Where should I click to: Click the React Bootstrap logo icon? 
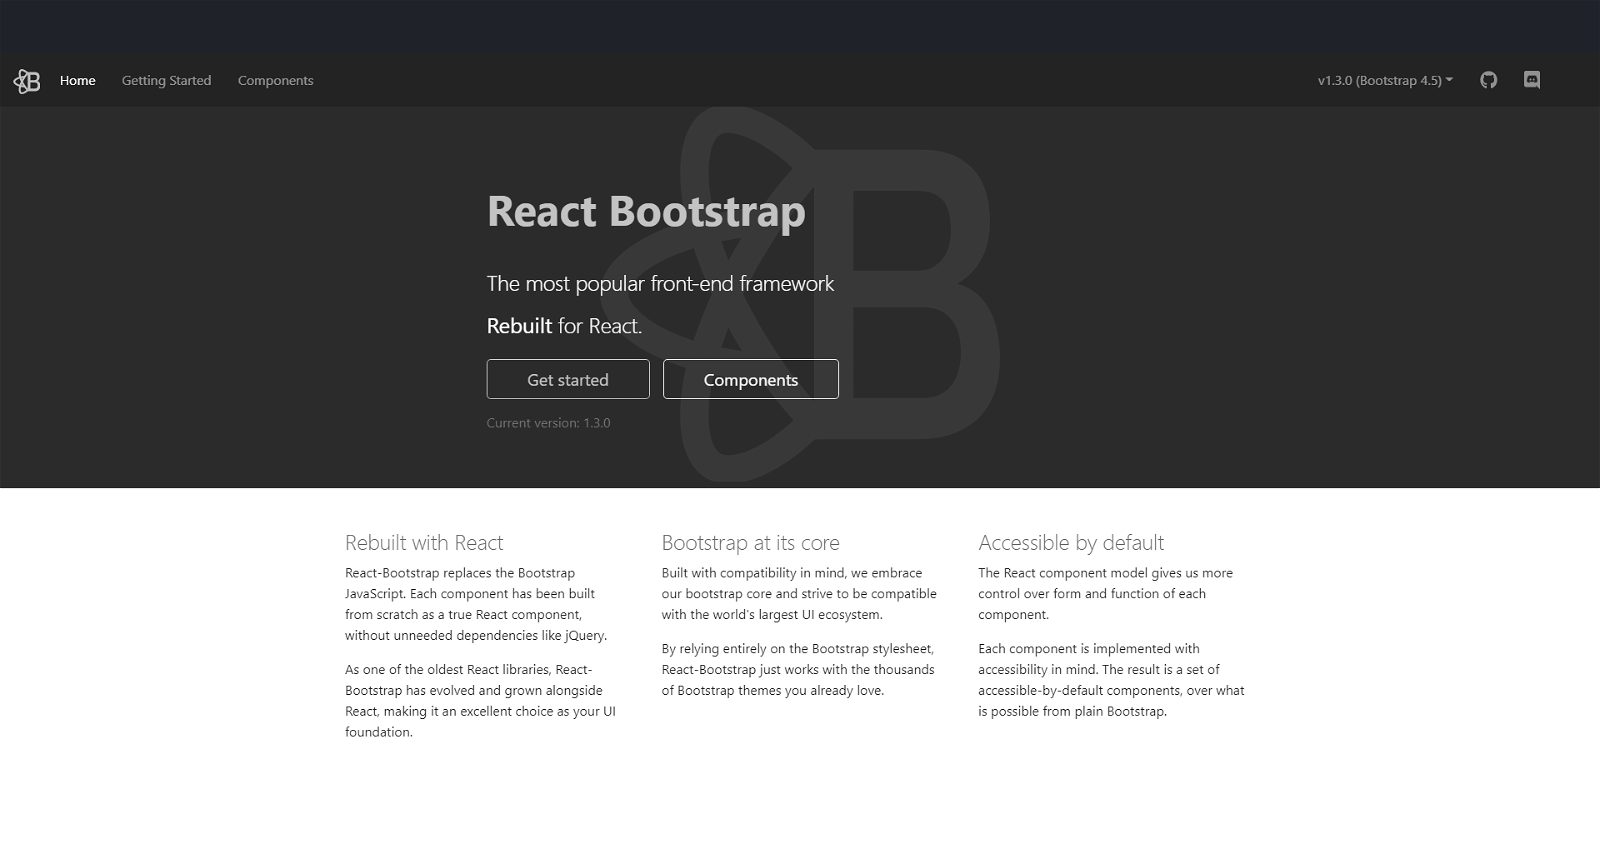click(27, 81)
